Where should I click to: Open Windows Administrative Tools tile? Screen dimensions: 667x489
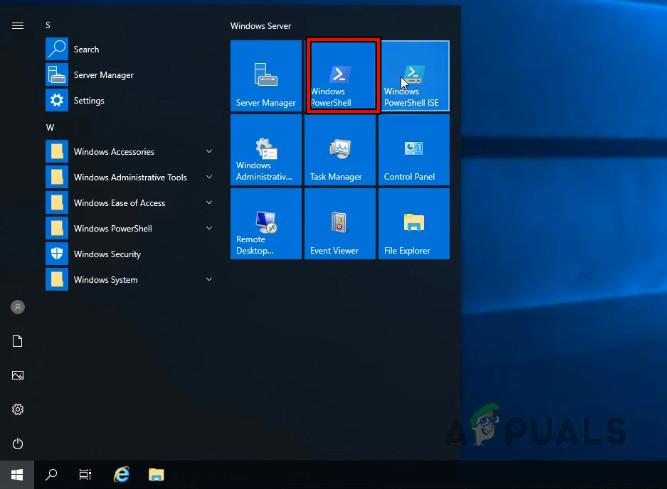coord(266,150)
